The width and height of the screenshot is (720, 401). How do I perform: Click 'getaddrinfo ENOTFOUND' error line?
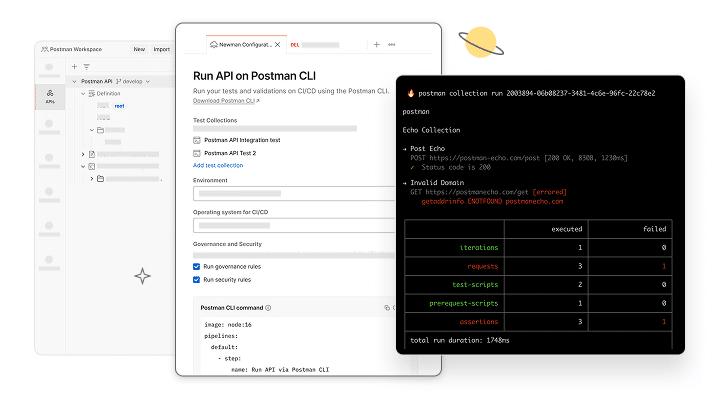[492, 201]
